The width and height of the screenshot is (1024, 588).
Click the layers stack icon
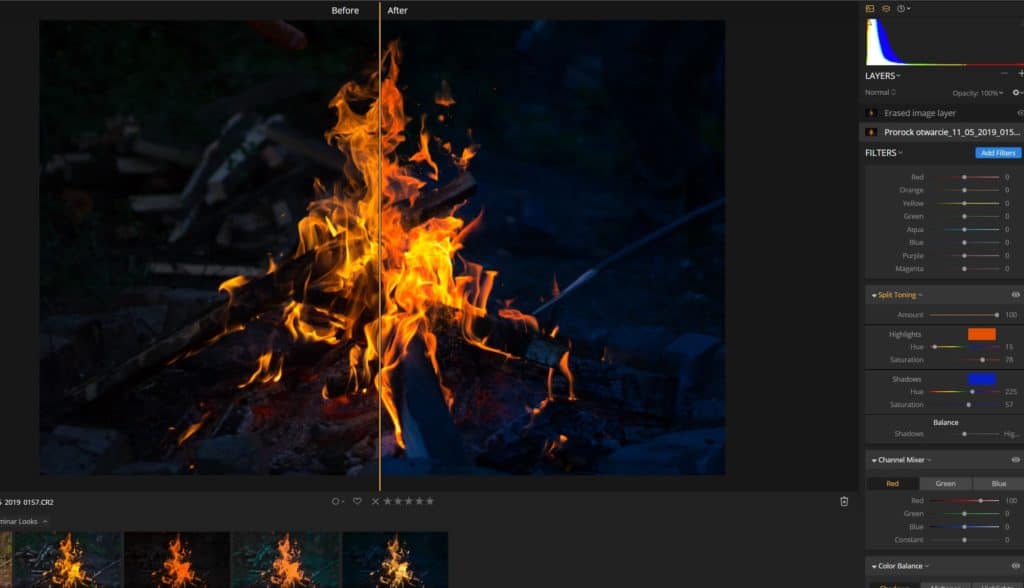[885, 8]
